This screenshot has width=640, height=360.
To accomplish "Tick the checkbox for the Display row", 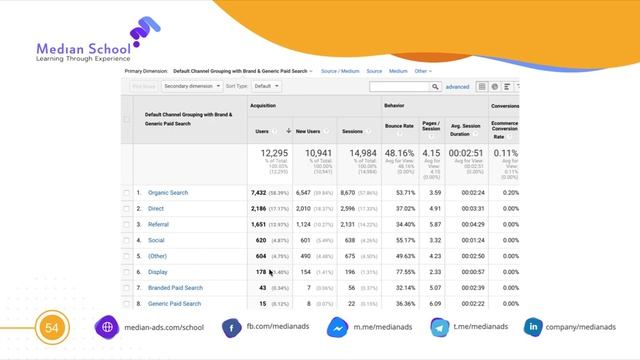I will click(127, 272).
